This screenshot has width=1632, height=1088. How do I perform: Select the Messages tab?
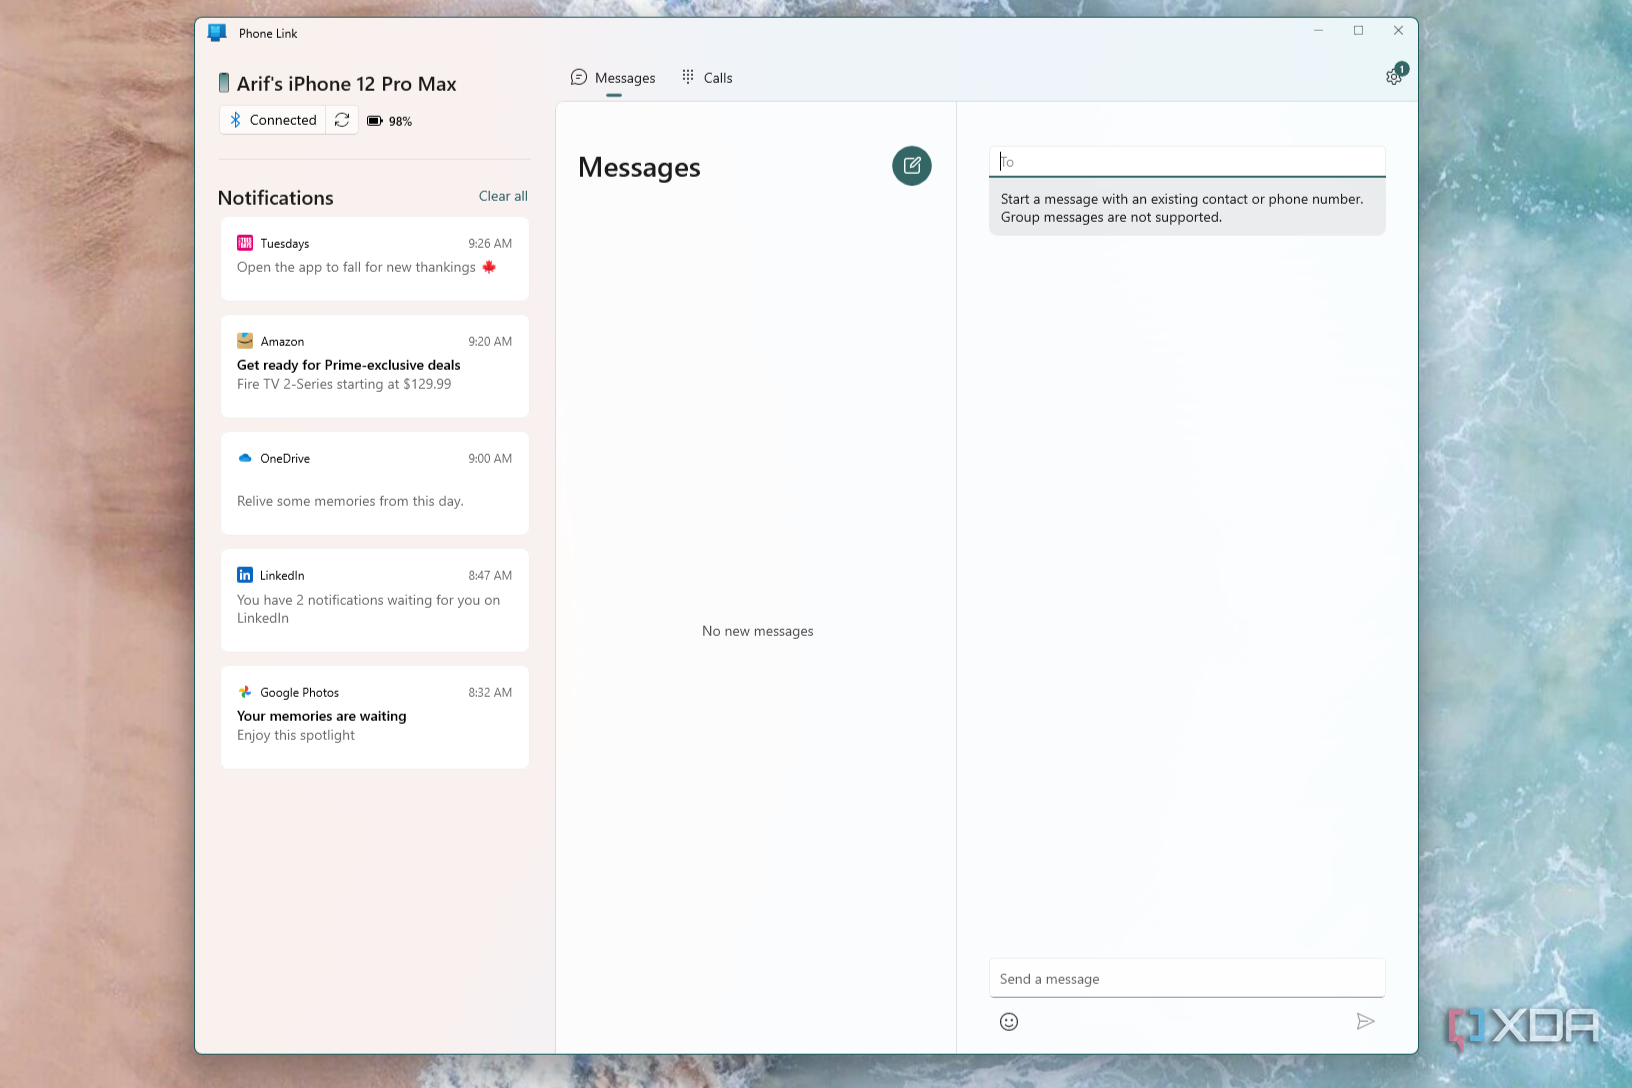tap(613, 77)
